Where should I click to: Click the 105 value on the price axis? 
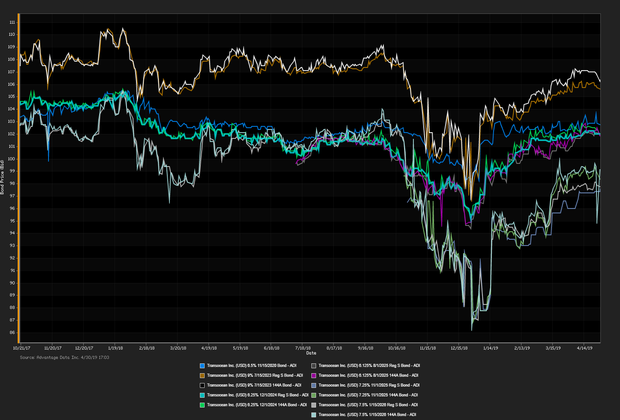[x=12, y=97]
